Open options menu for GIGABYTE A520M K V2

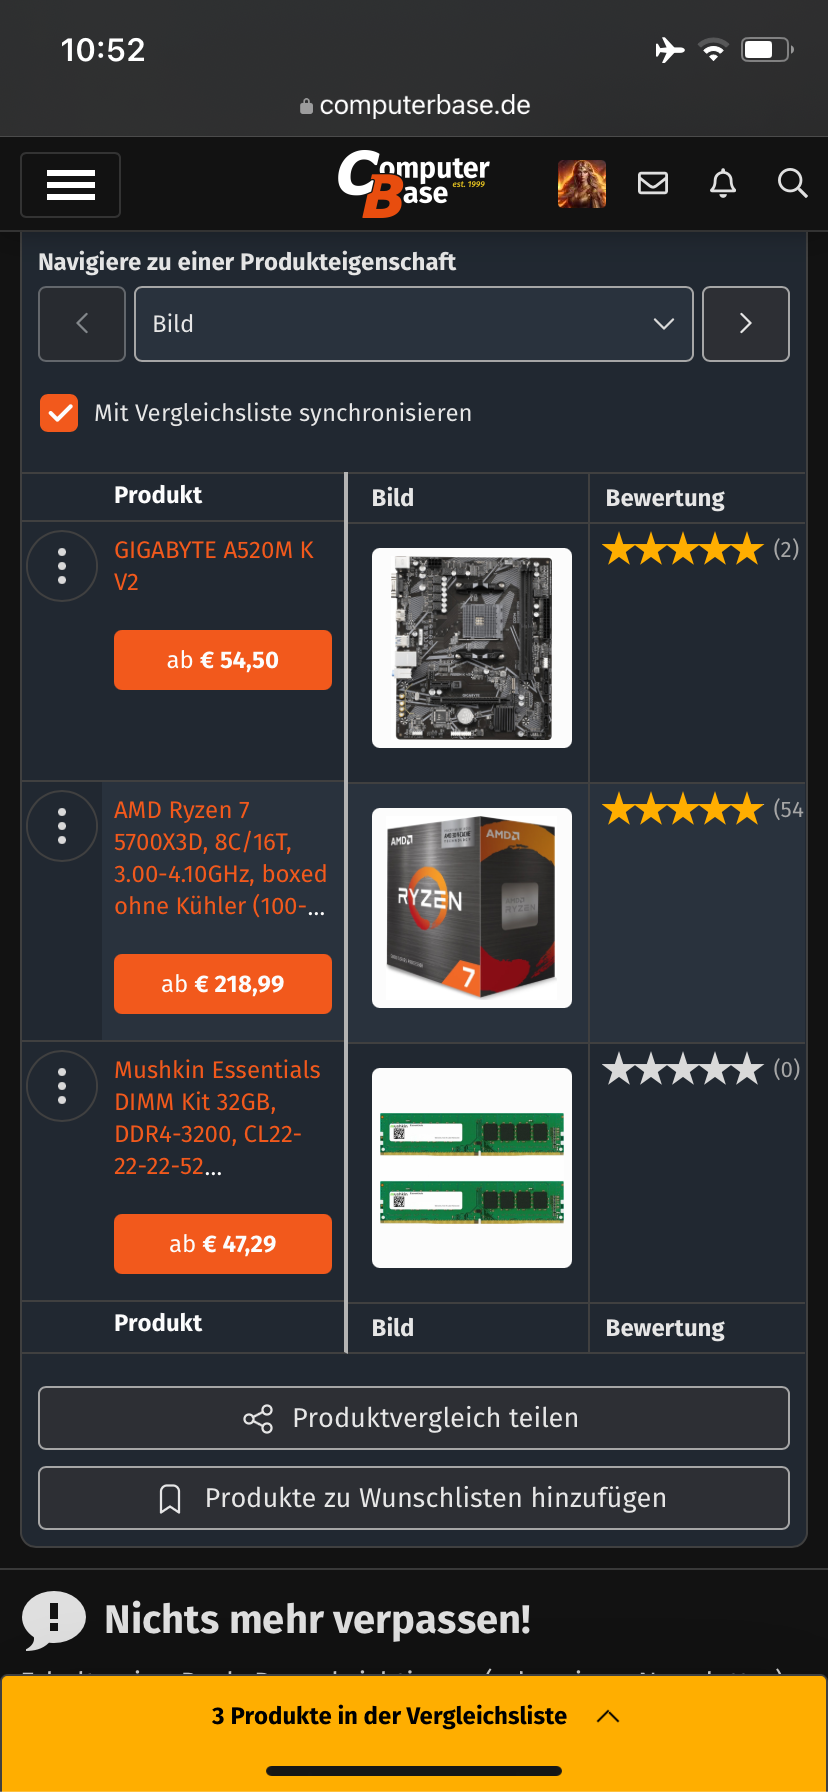tap(62, 566)
